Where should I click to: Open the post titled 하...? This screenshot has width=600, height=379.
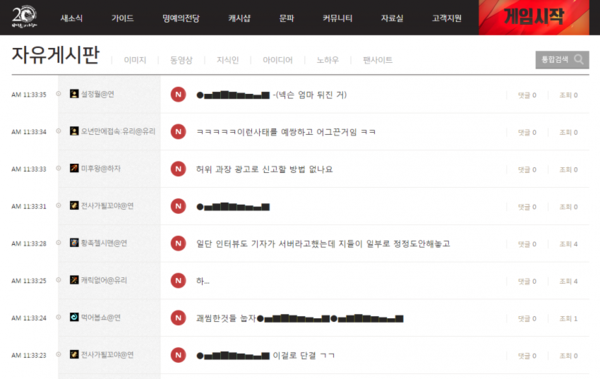(x=203, y=281)
